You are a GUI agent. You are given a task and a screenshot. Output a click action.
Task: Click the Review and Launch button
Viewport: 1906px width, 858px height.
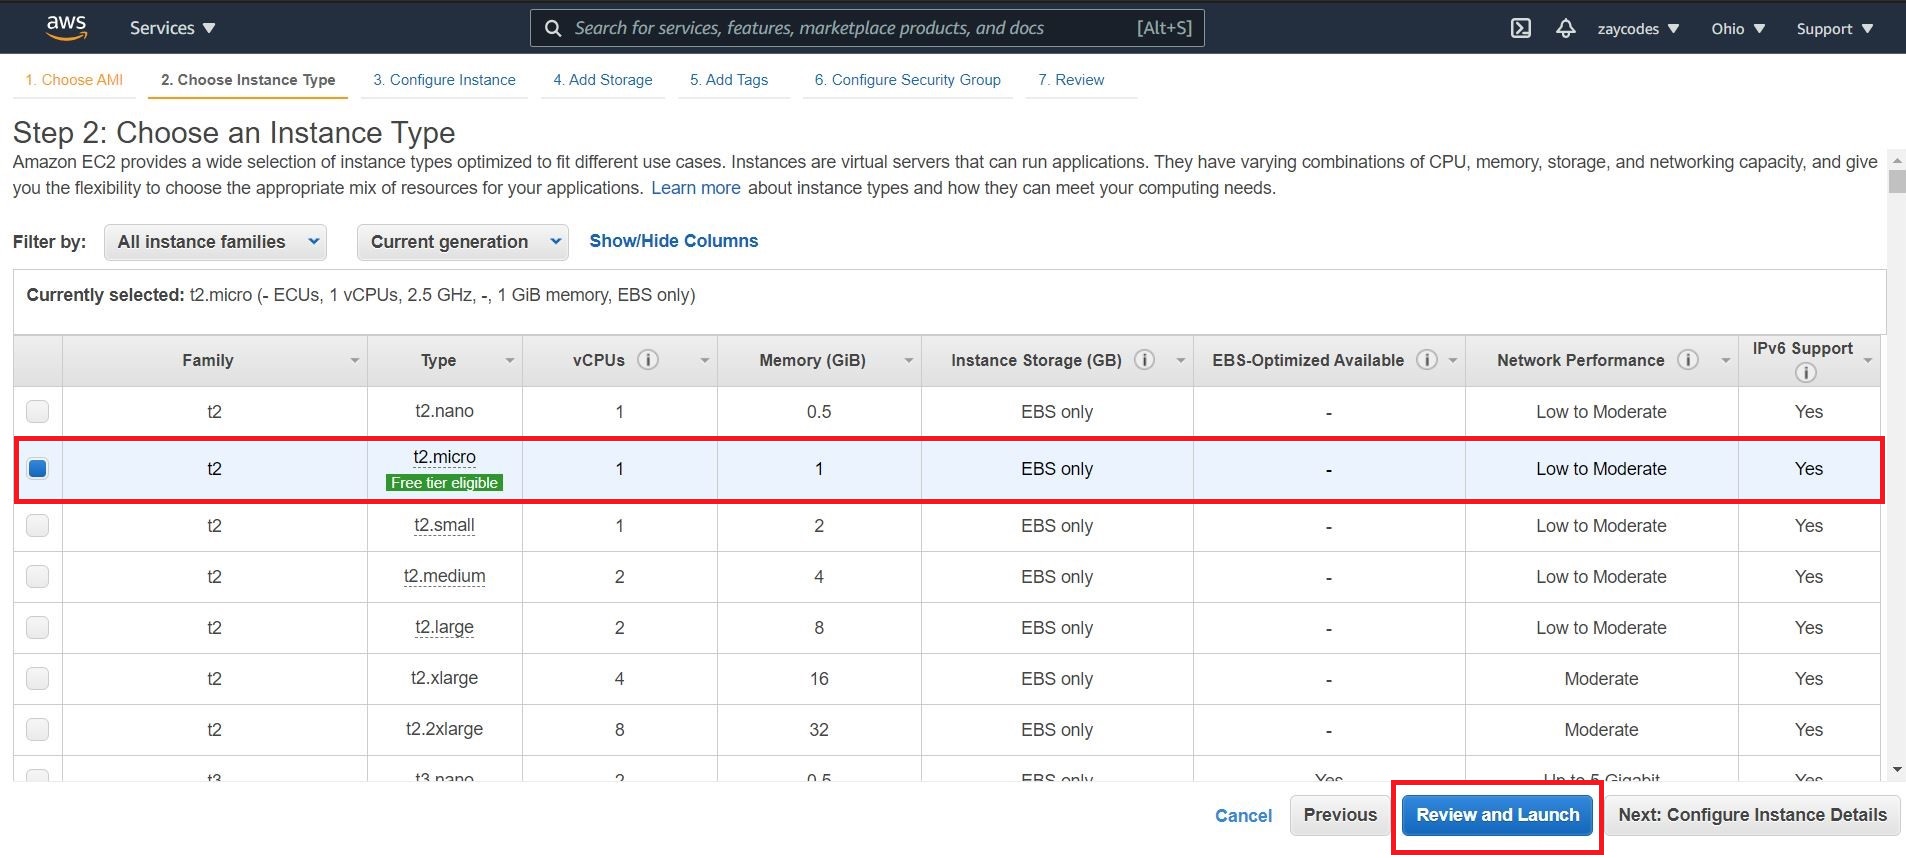point(1497,815)
